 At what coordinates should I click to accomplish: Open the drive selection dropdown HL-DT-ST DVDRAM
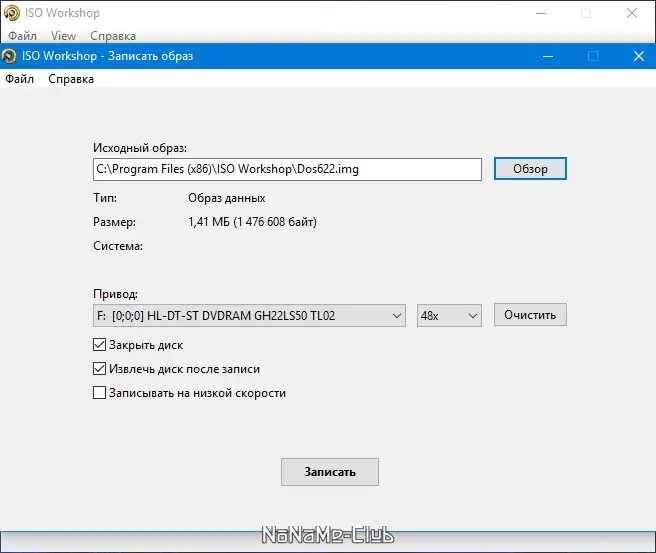pyautogui.click(x=249, y=315)
